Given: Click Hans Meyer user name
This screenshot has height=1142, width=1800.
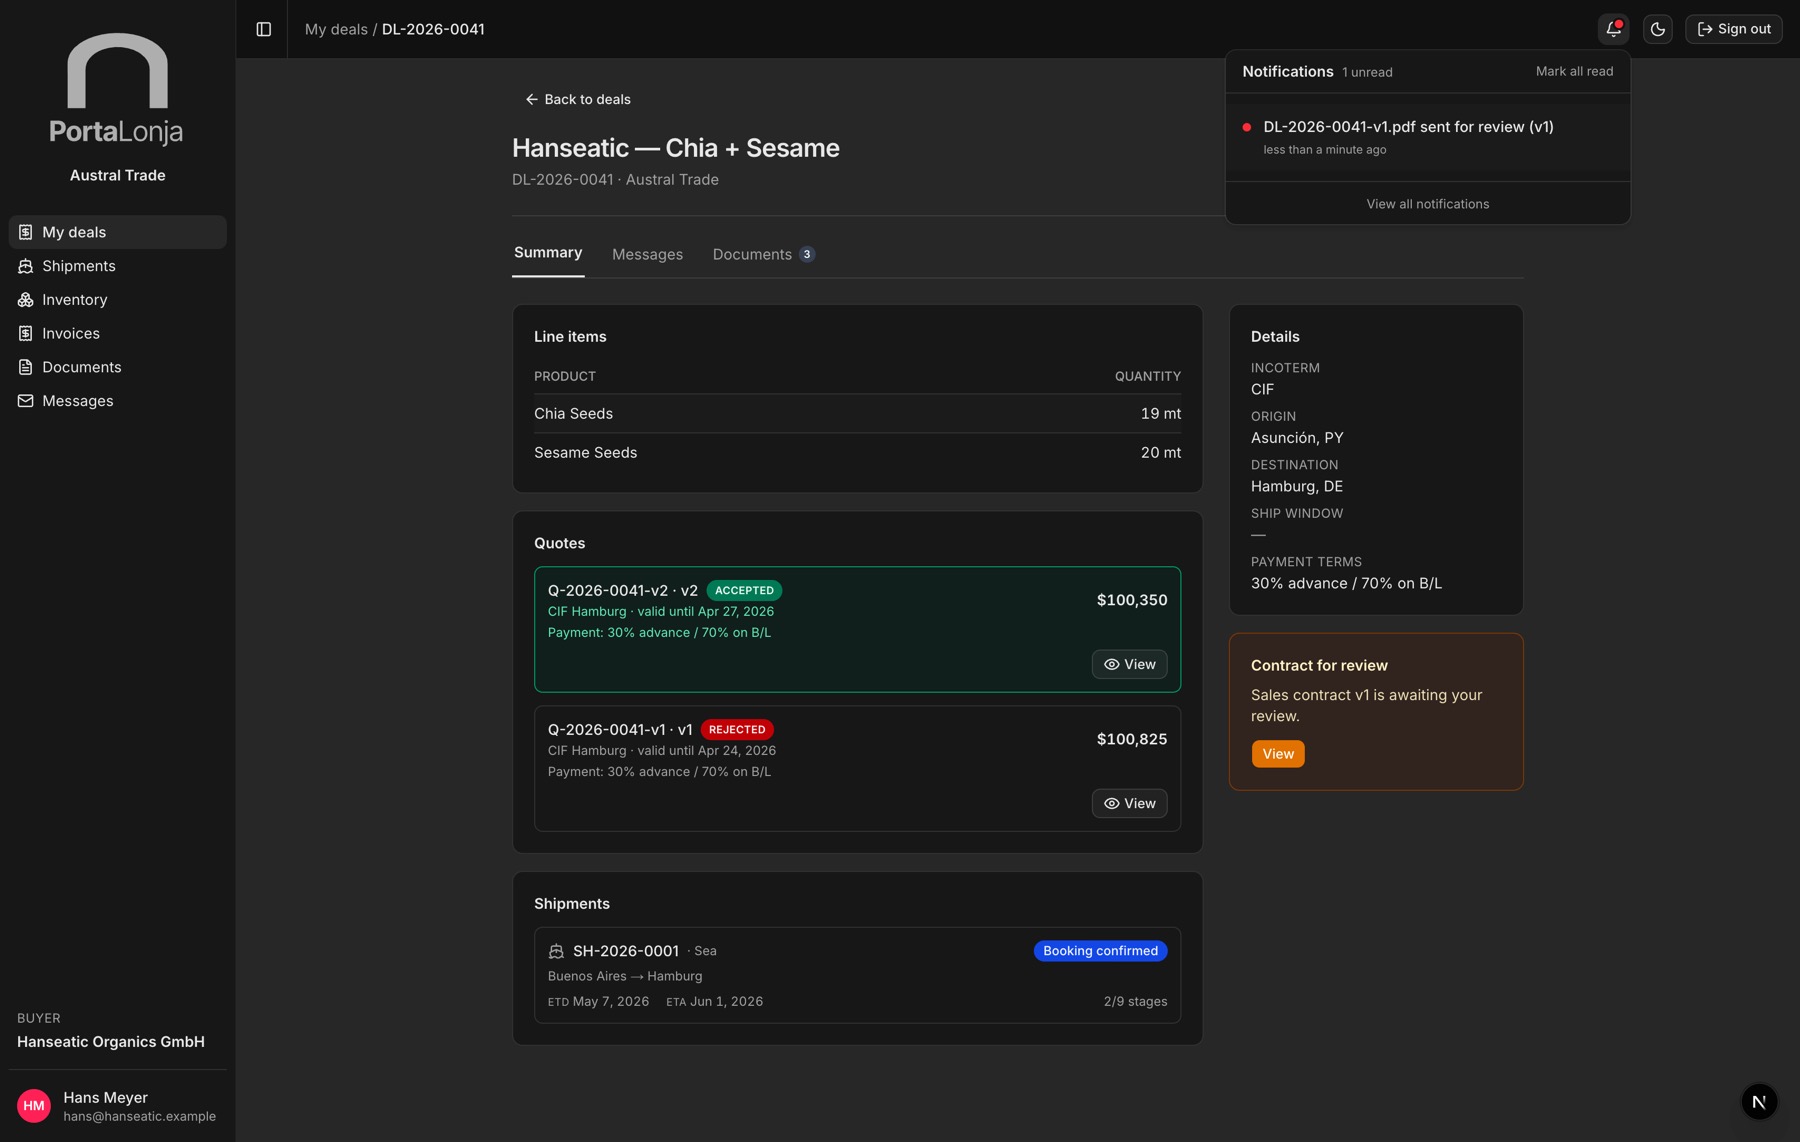Looking at the screenshot, I should click(x=105, y=1098).
